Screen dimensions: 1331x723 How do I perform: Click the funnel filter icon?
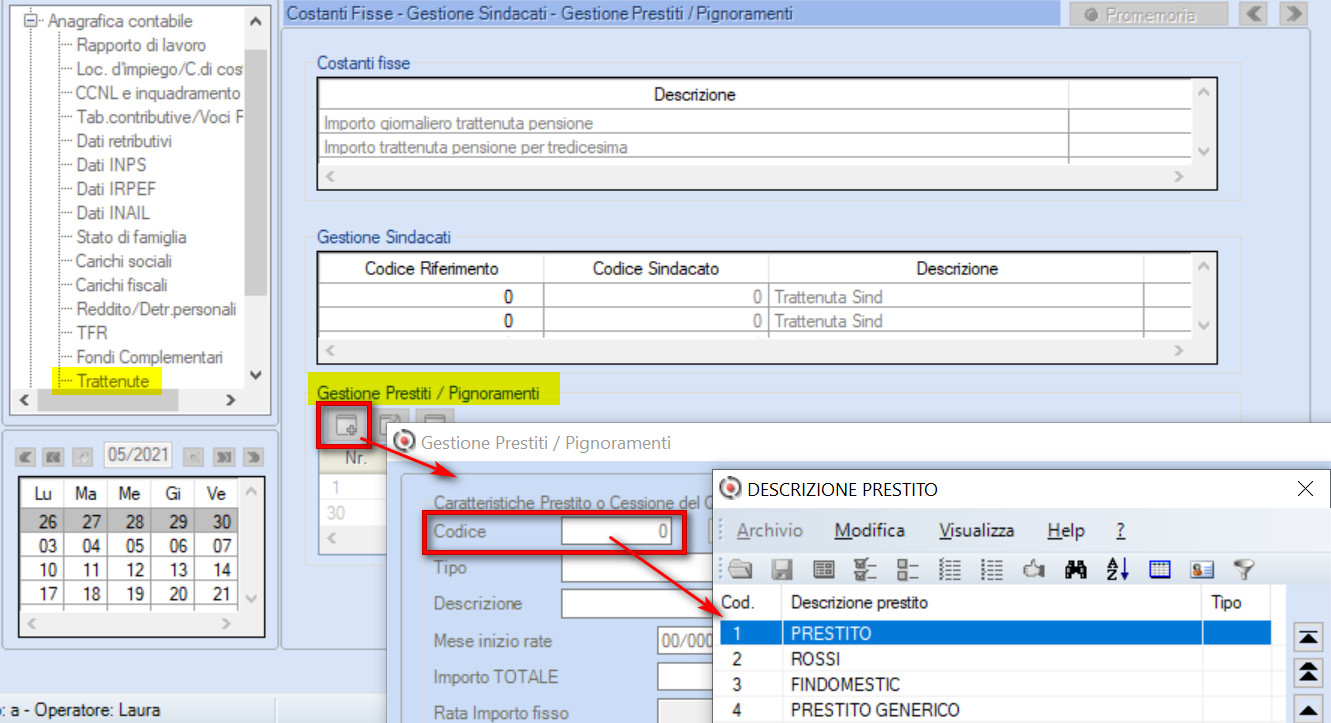tap(1244, 570)
